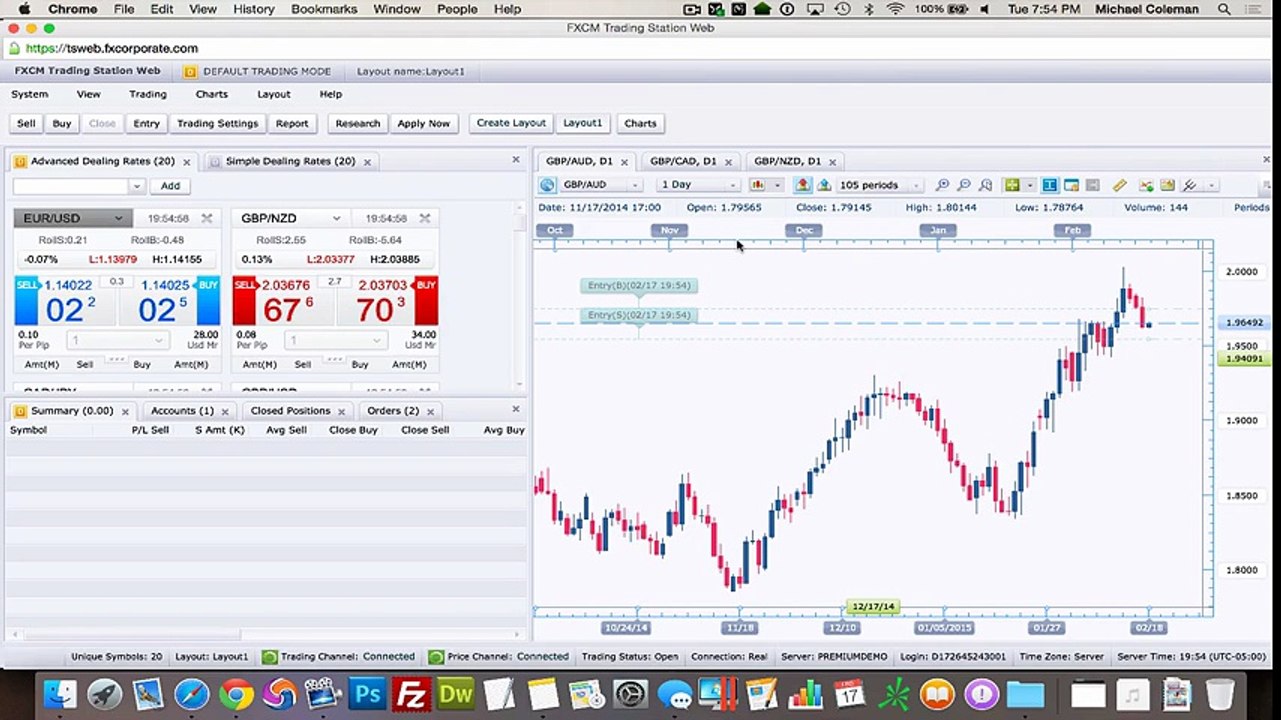Close the GBP/AUD, D1 chart tab
This screenshot has width=1281, height=720.
624,162
